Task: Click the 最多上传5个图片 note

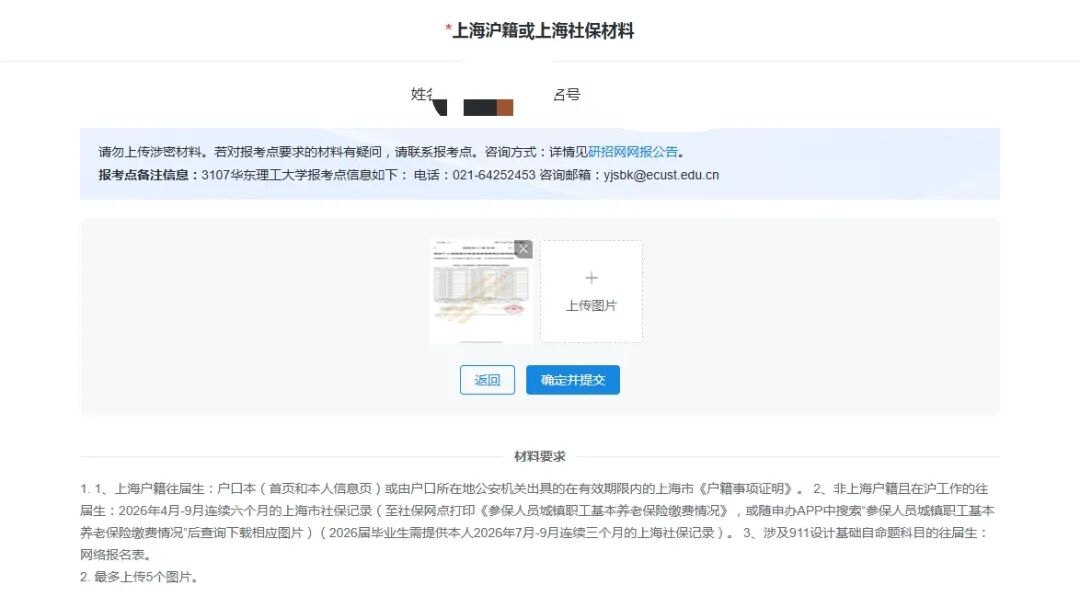Action: point(143,577)
